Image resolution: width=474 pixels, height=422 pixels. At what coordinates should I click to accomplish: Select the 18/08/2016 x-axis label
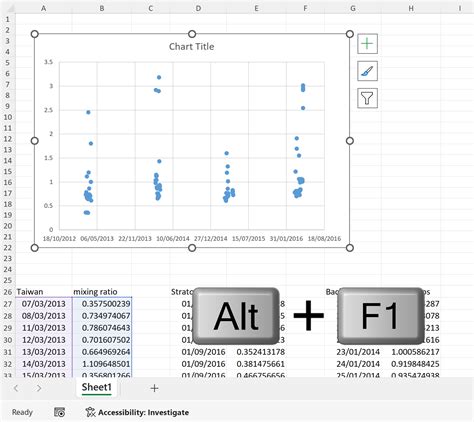(324, 239)
